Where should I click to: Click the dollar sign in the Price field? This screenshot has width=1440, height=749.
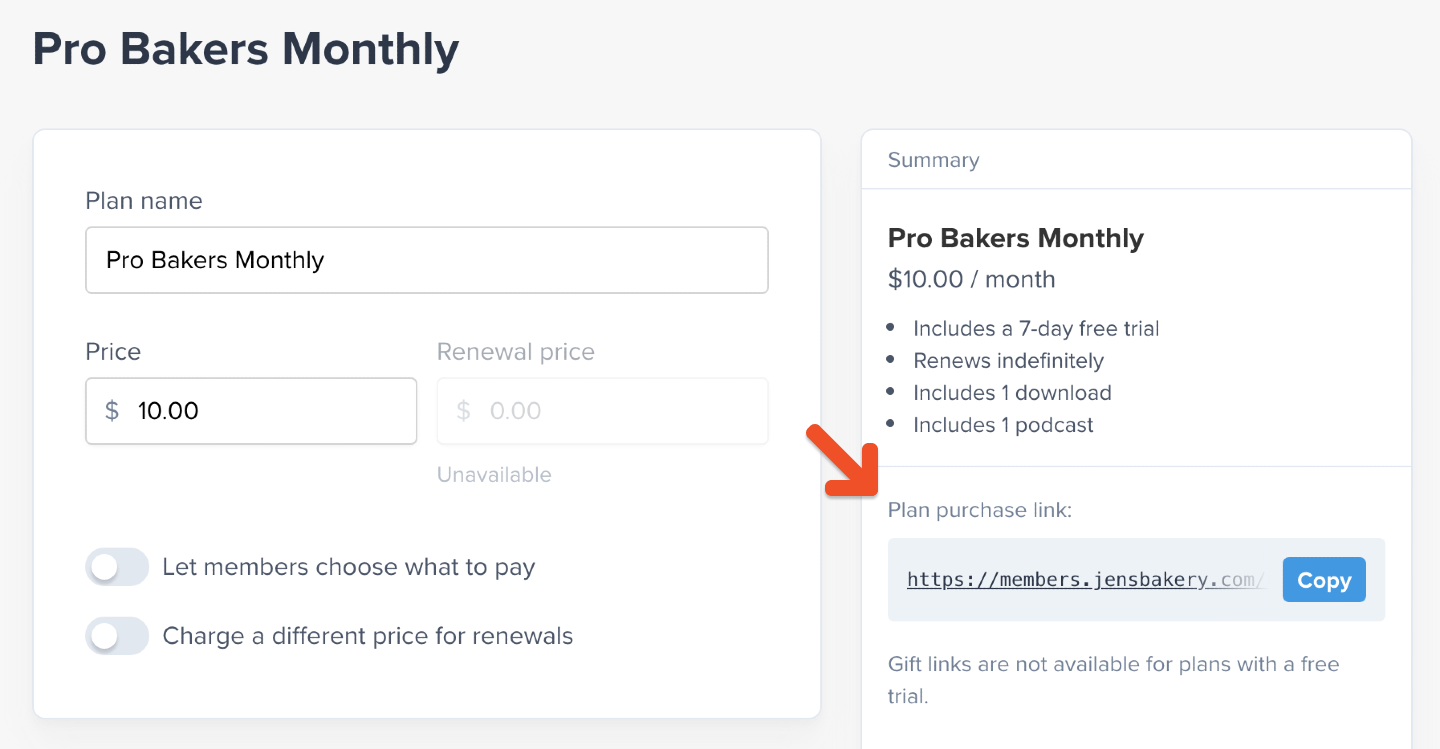(x=112, y=411)
